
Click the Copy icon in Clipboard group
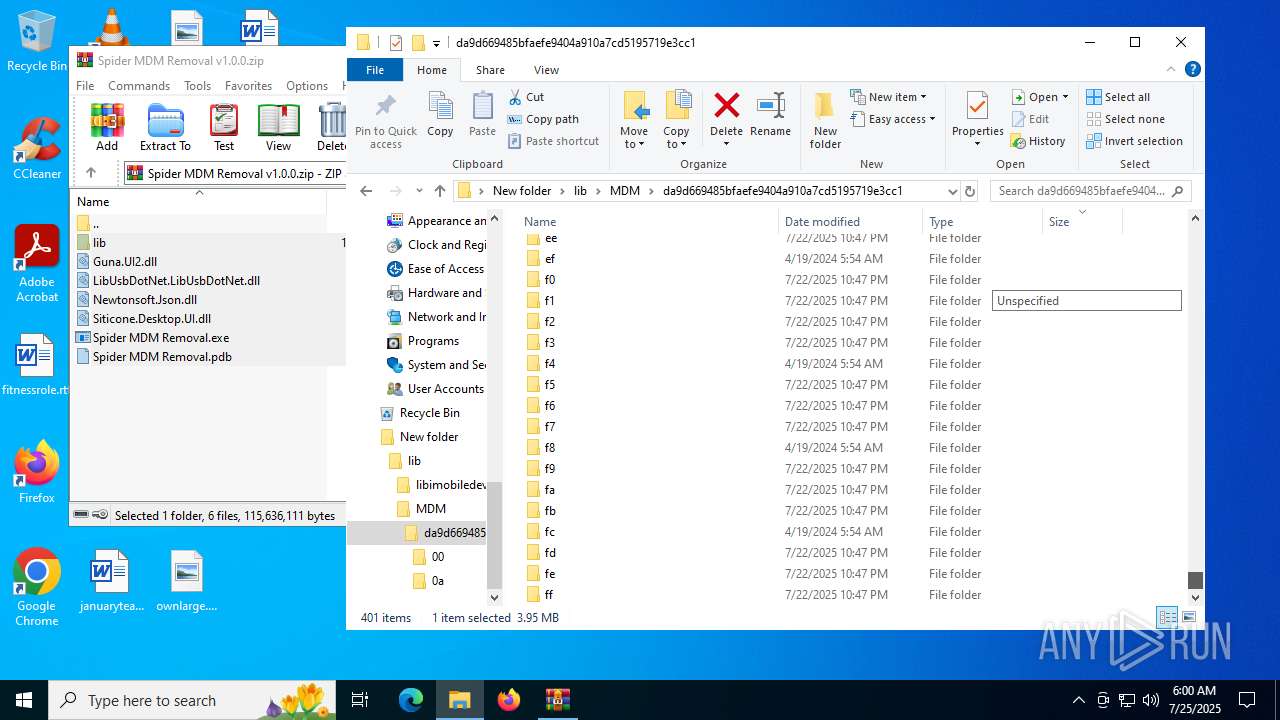point(440,114)
